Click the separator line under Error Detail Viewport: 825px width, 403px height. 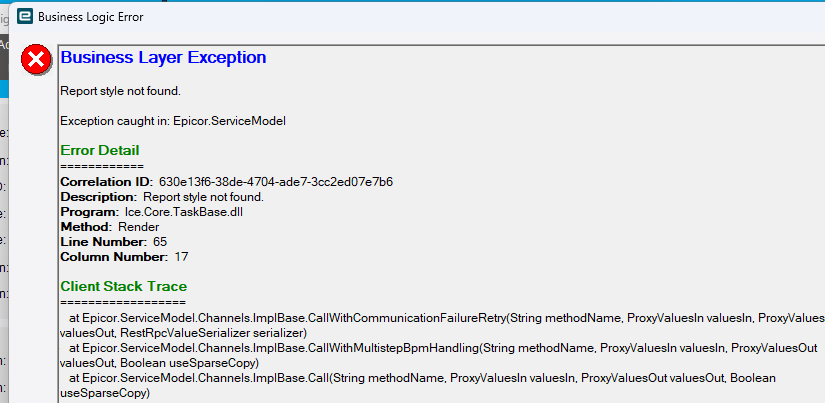[x=102, y=166]
